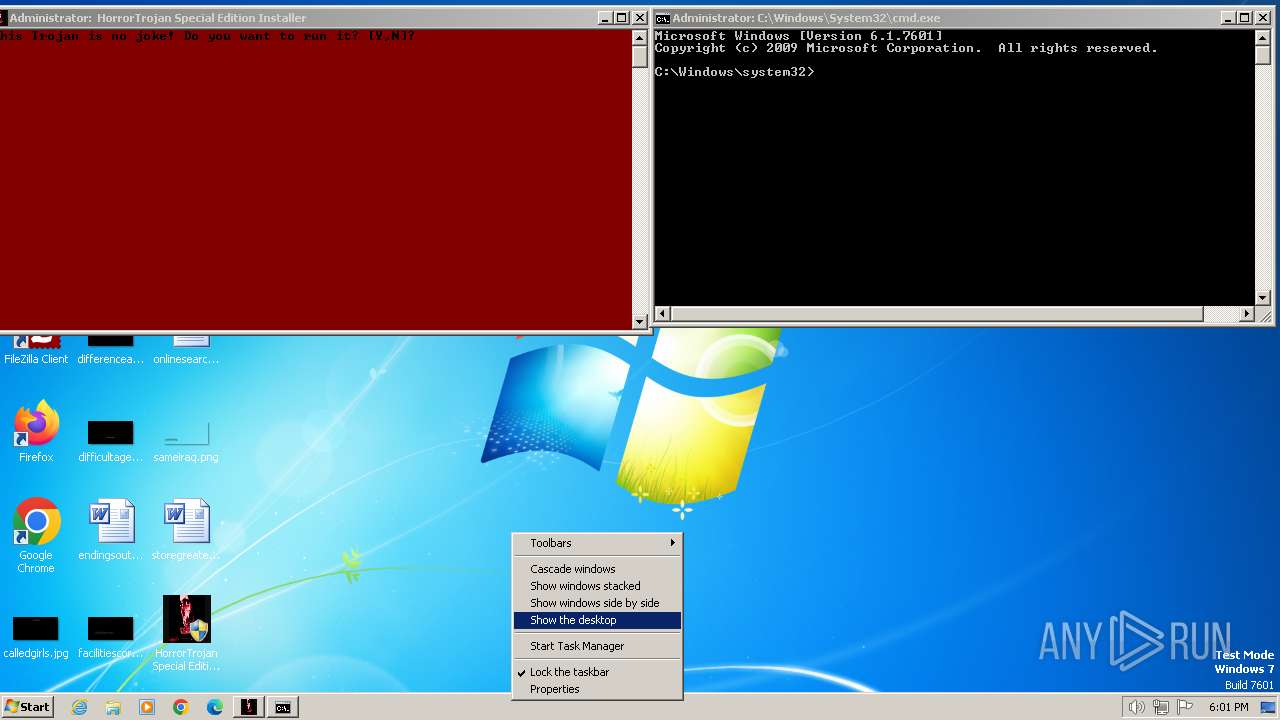Launch Microsoft Edge from the taskbar
The width and height of the screenshot is (1280, 720).
click(215, 707)
